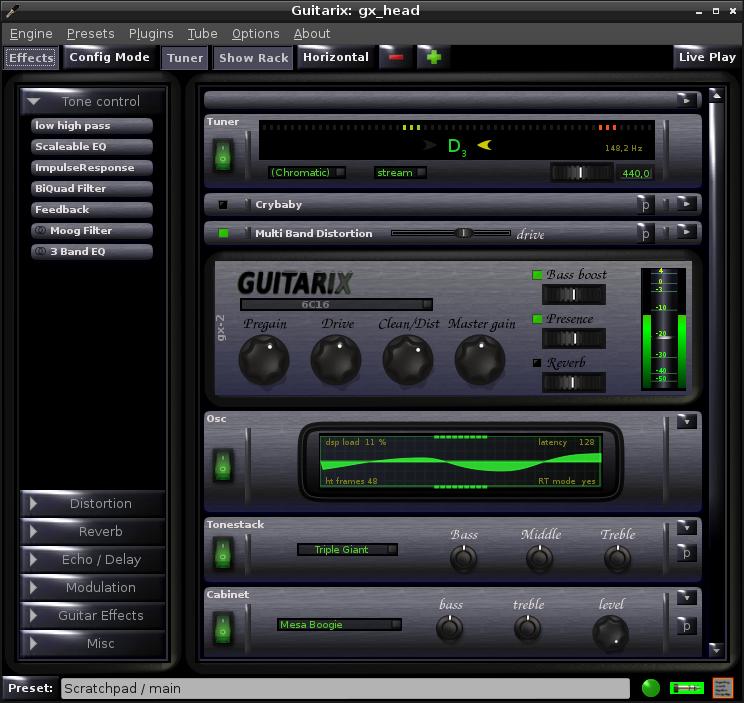Open the Tube menu
The image size is (744, 703).
click(x=203, y=34)
